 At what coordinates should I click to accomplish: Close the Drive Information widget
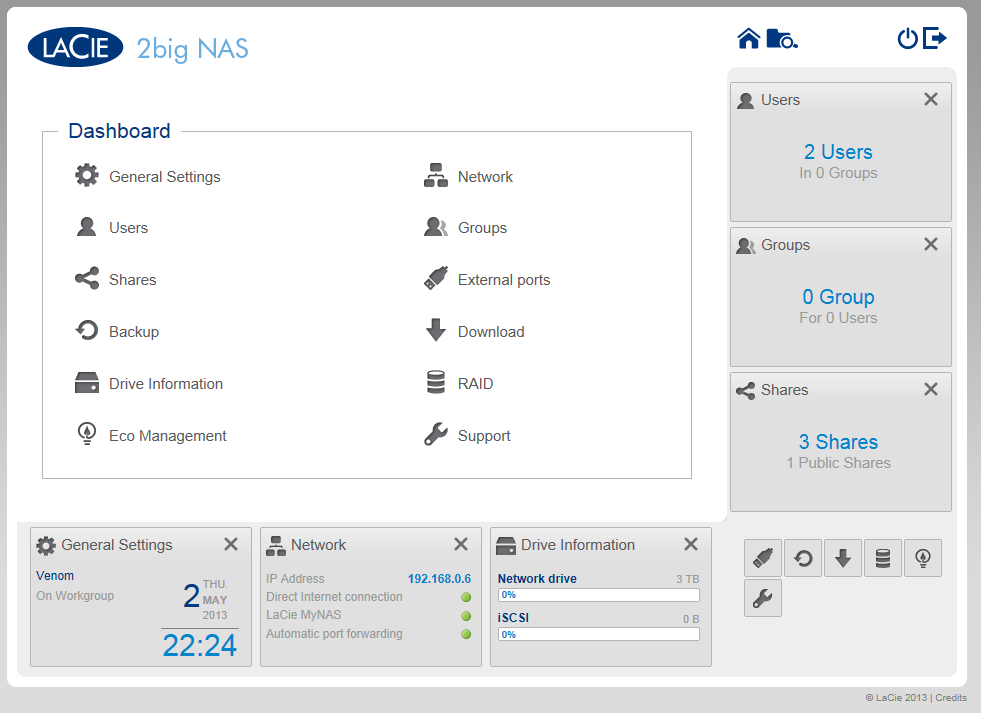point(691,544)
